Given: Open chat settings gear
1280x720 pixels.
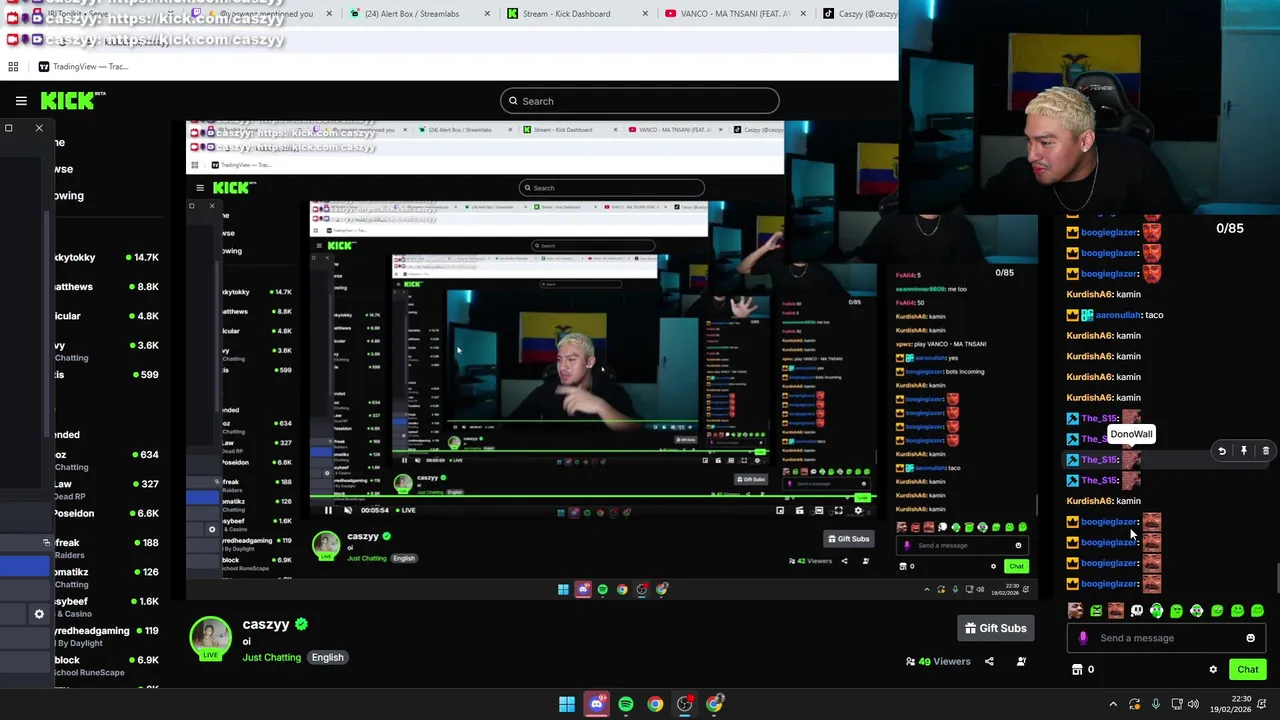Looking at the screenshot, I should coord(1213,670).
